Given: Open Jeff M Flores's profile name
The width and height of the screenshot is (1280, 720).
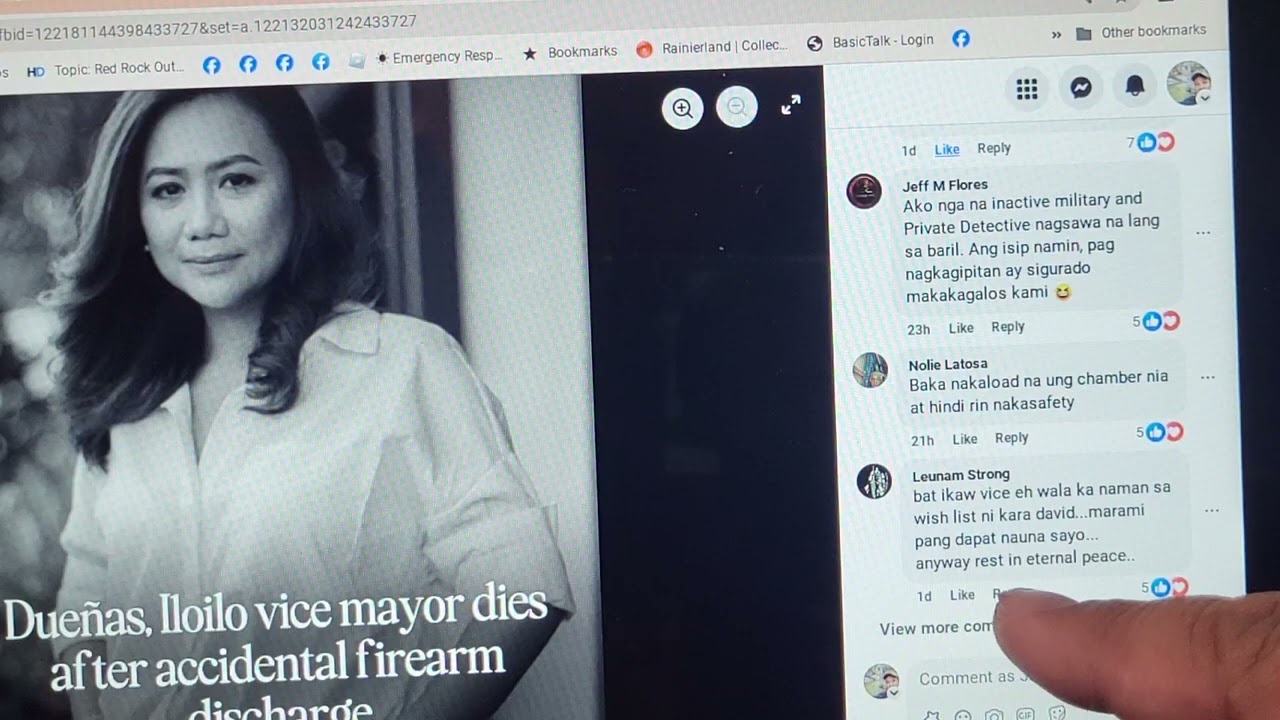Looking at the screenshot, I should (x=945, y=185).
